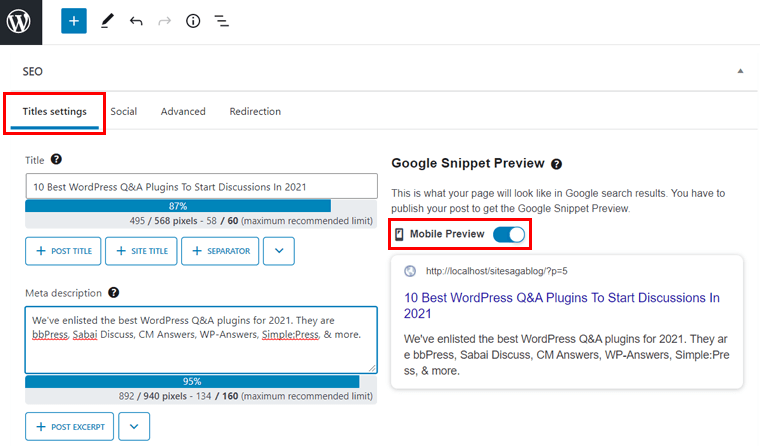Select the pencil edit tool
Image resolution: width=760 pixels, height=446 pixels.
[107, 21]
